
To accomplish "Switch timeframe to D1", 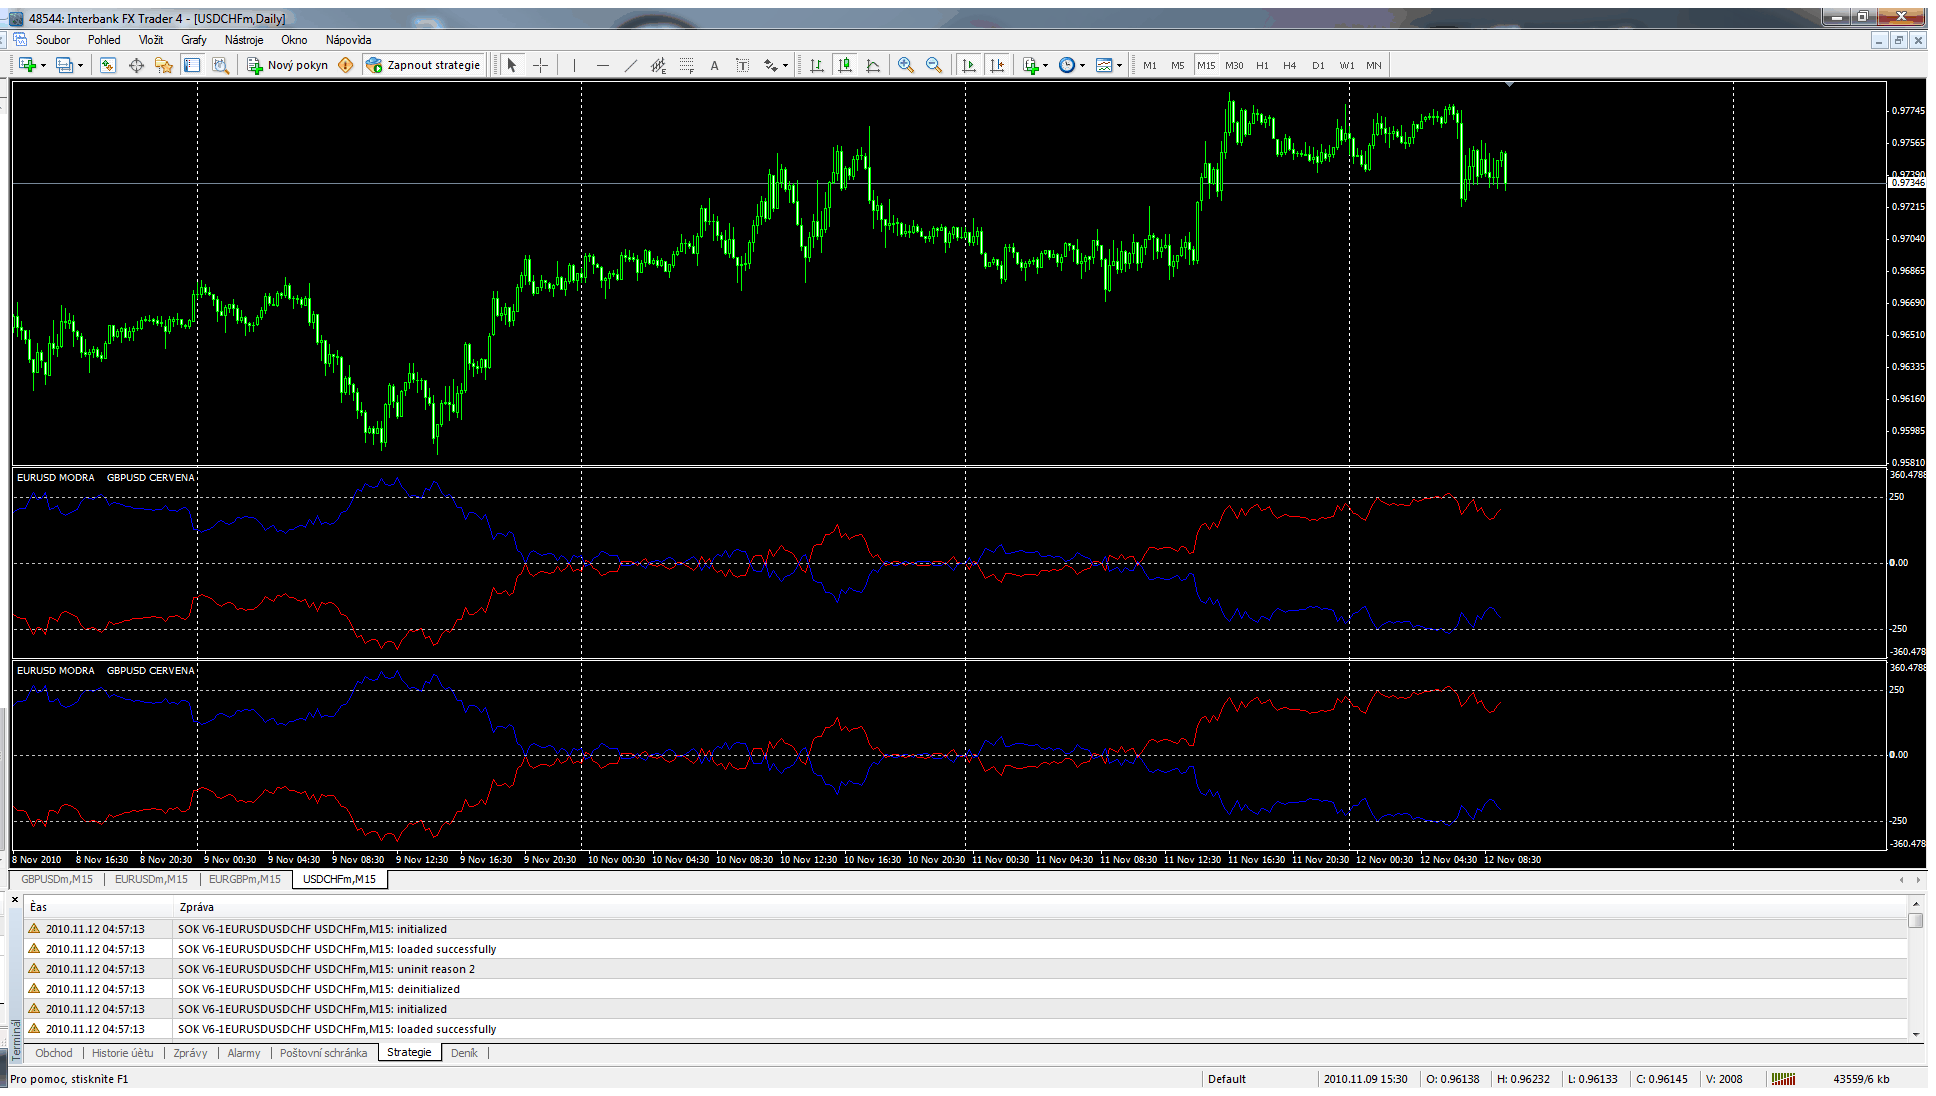I will click(x=1318, y=65).
